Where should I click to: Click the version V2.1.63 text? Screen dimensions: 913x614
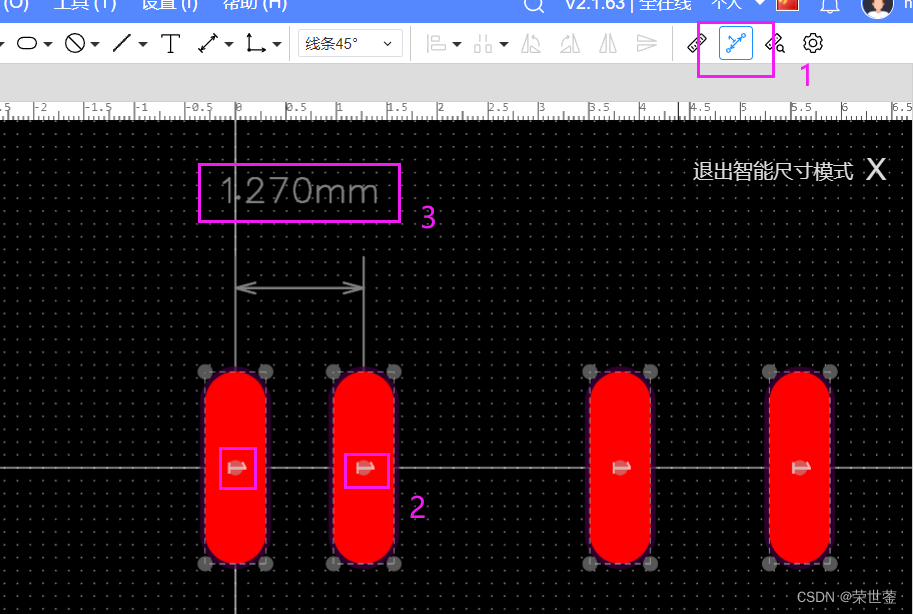click(x=594, y=5)
